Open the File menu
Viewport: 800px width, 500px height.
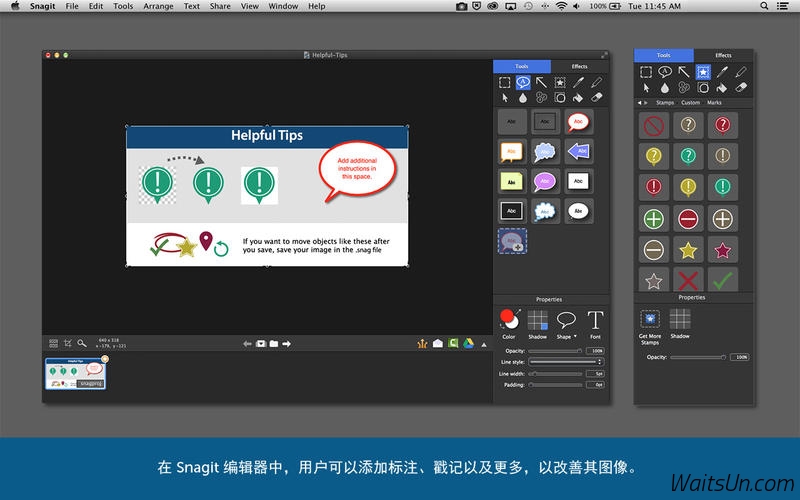pyautogui.click(x=72, y=6)
